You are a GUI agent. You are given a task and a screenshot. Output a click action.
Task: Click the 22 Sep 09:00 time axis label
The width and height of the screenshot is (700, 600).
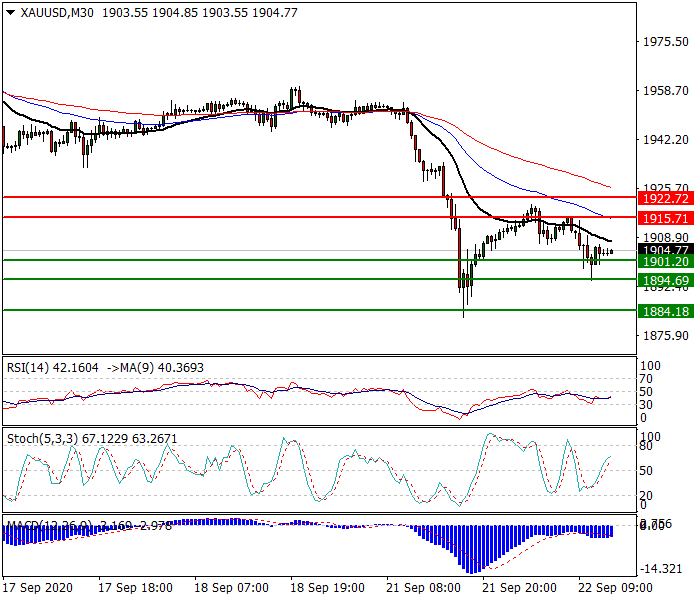(x=615, y=588)
